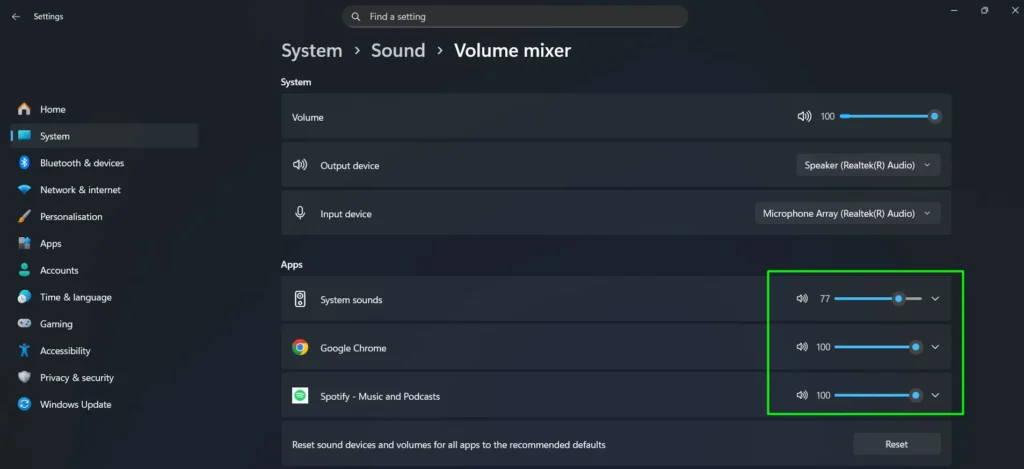The width and height of the screenshot is (1024, 469).
Task: Click the system Volume slider
Action: pyautogui.click(x=890, y=116)
